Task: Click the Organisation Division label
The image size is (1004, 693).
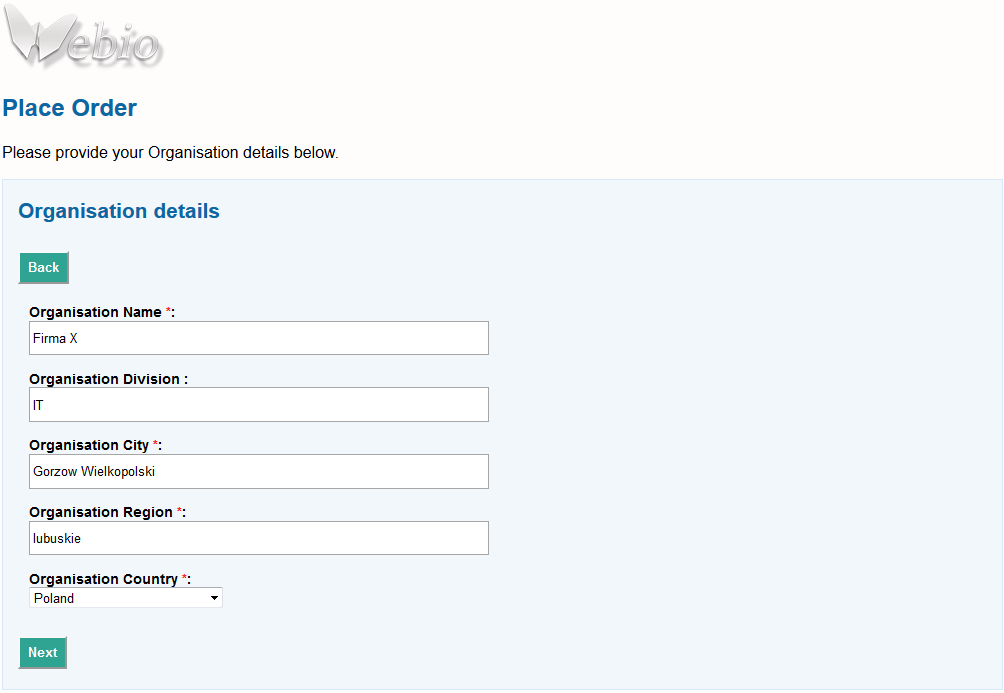Action: [104, 379]
